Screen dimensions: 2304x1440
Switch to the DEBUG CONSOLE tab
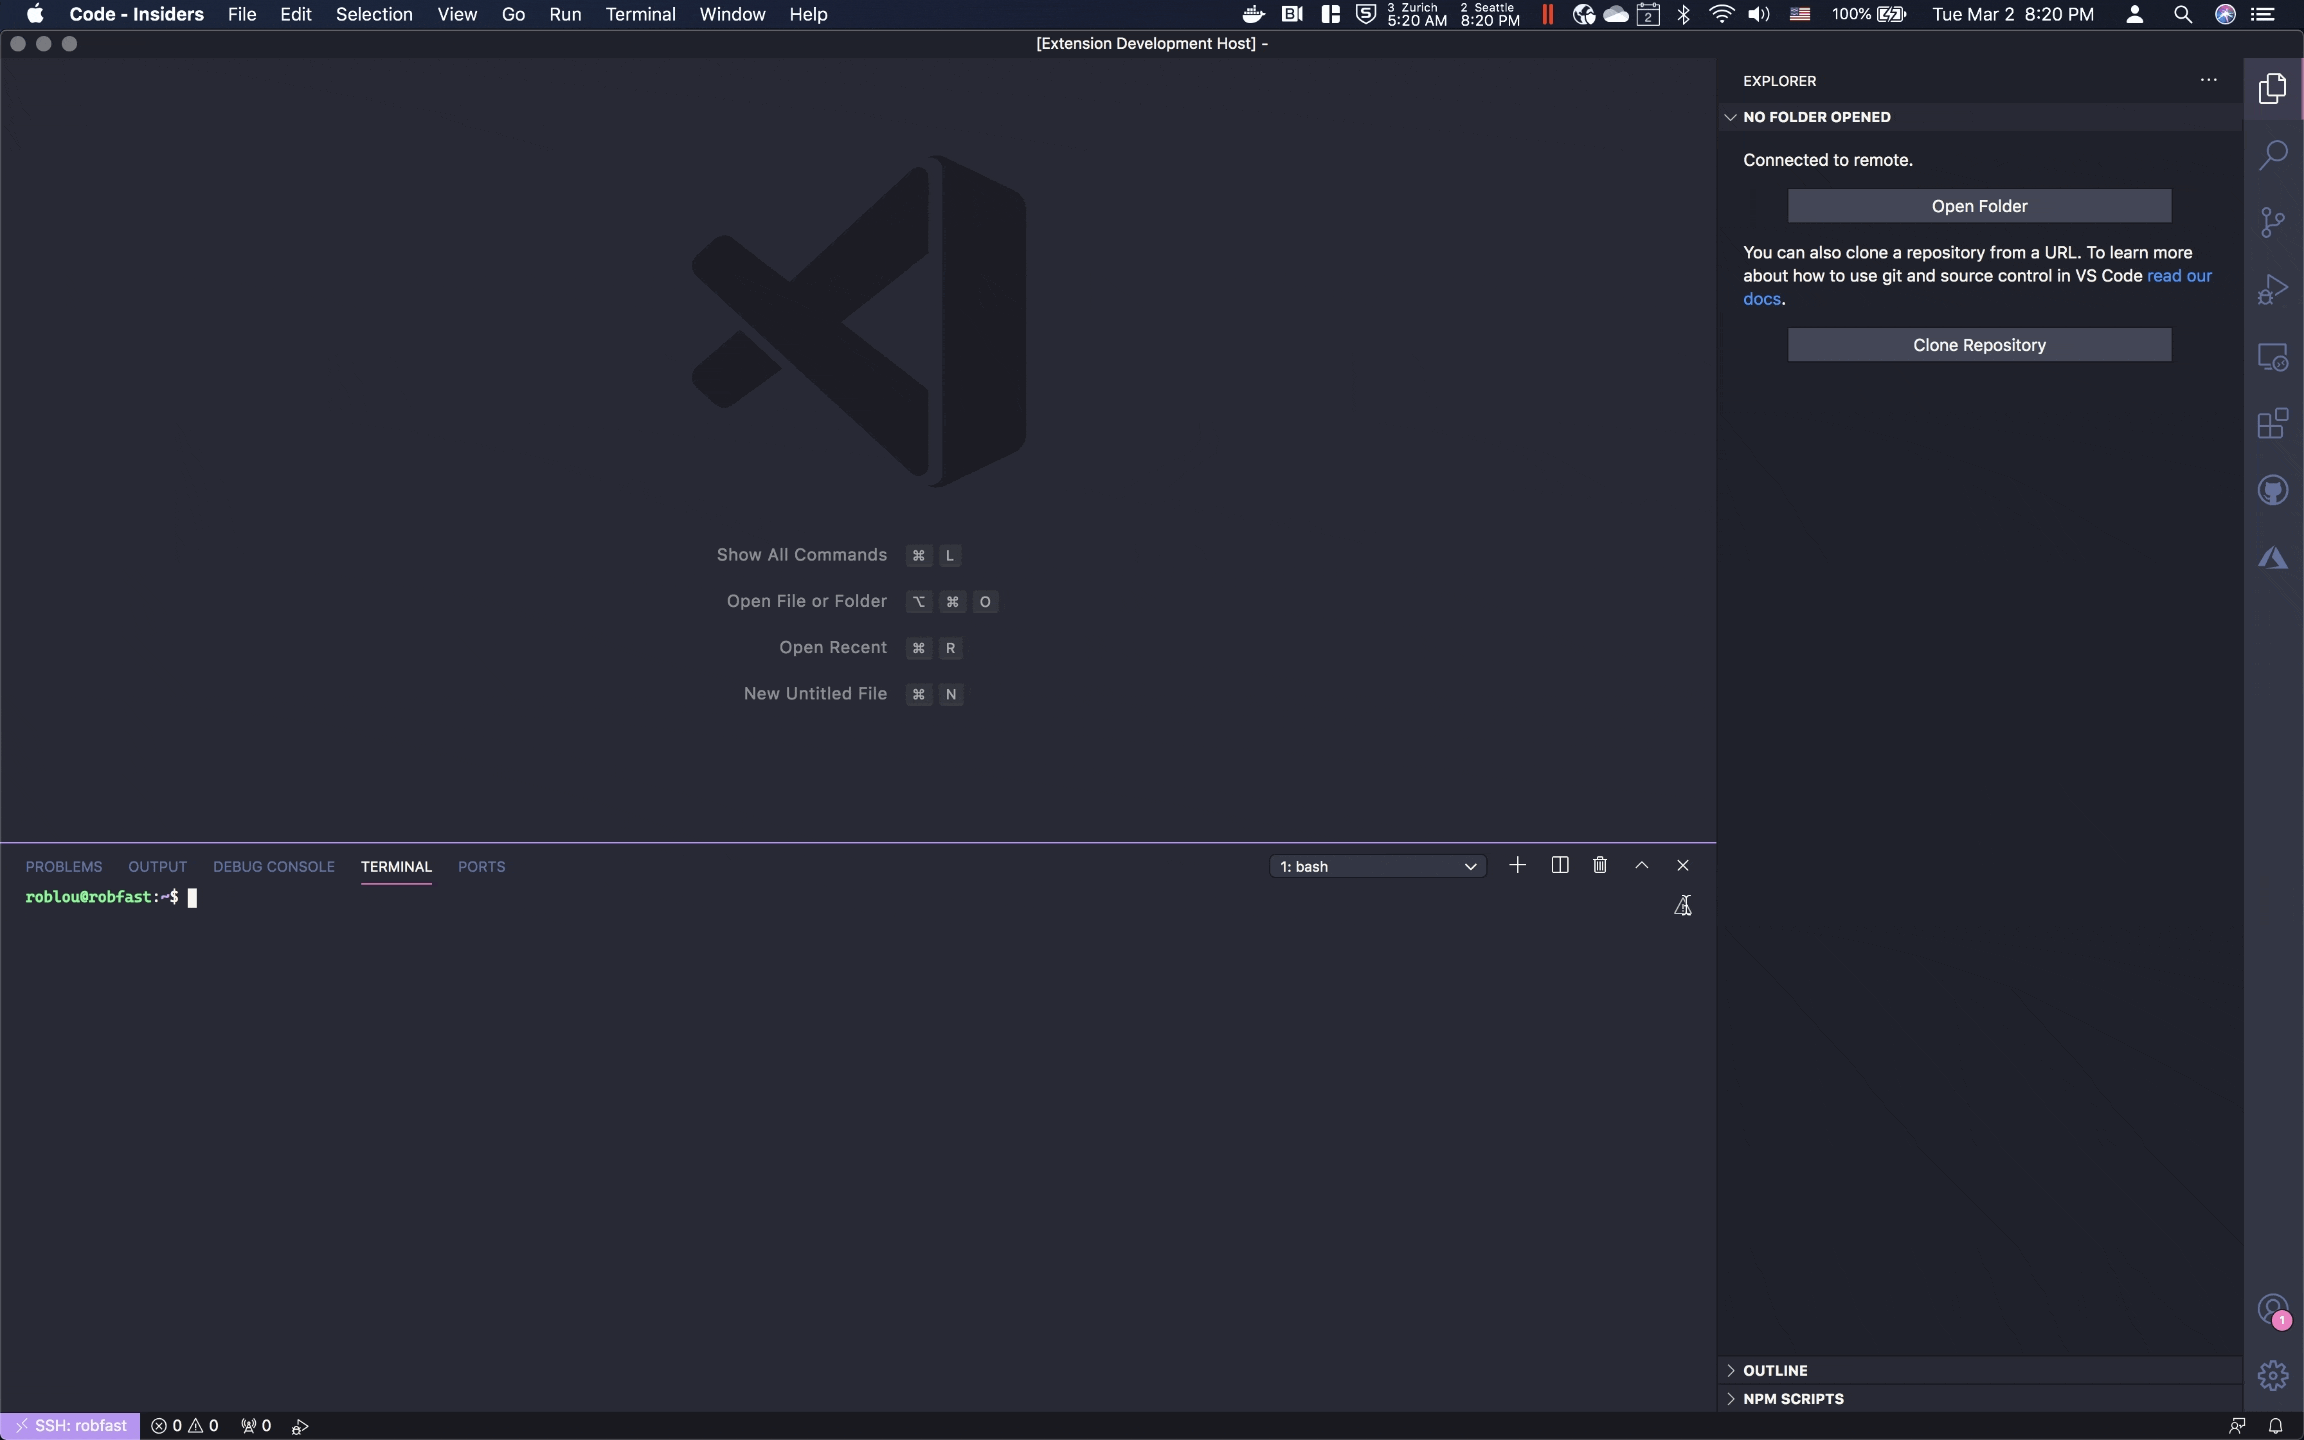274,866
